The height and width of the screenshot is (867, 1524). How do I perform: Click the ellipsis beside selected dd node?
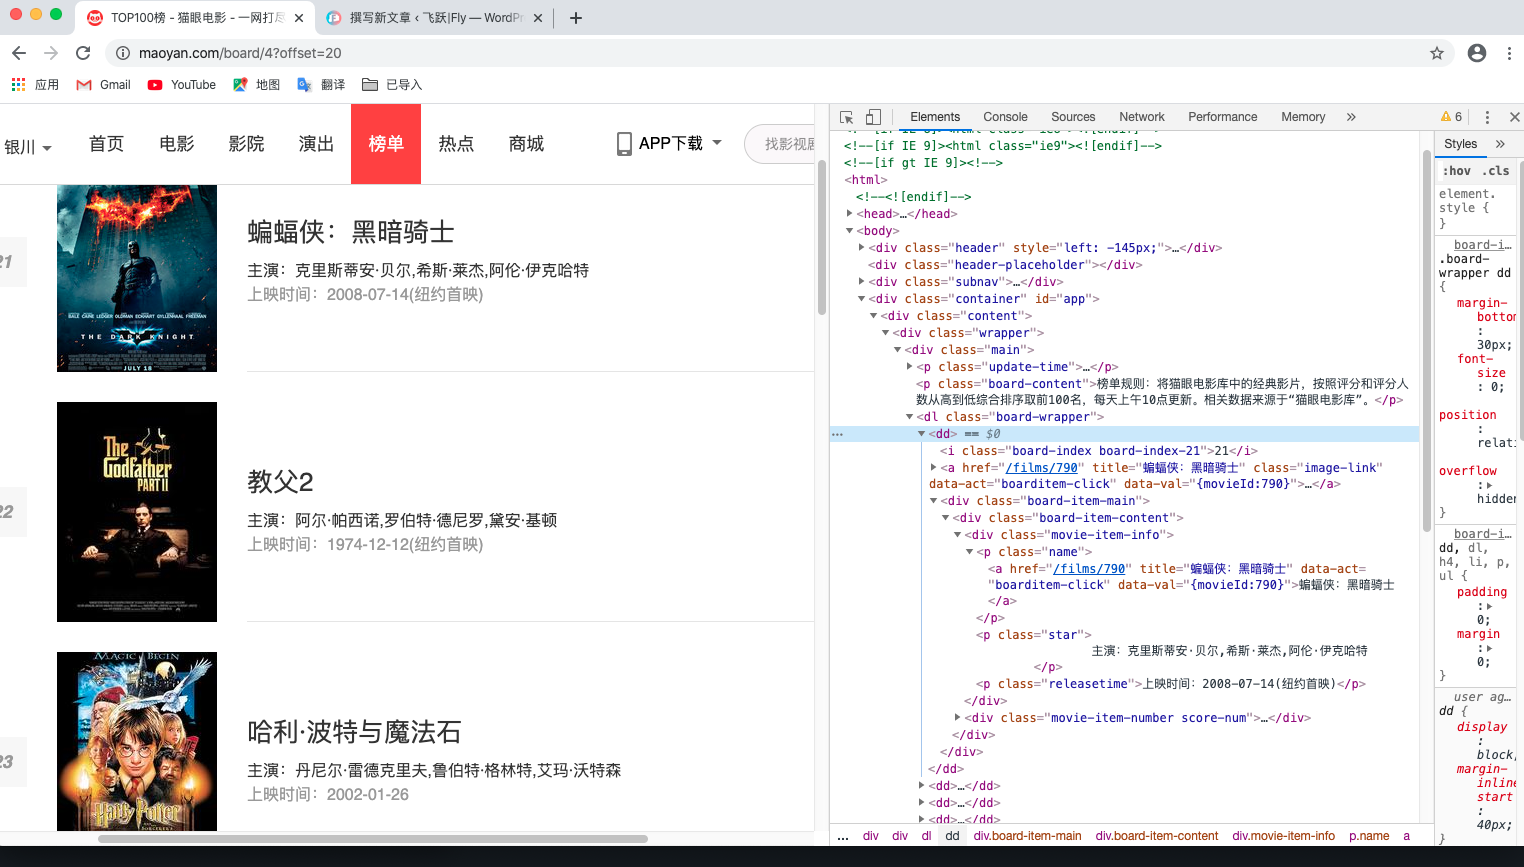pyautogui.click(x=838, y=434)
